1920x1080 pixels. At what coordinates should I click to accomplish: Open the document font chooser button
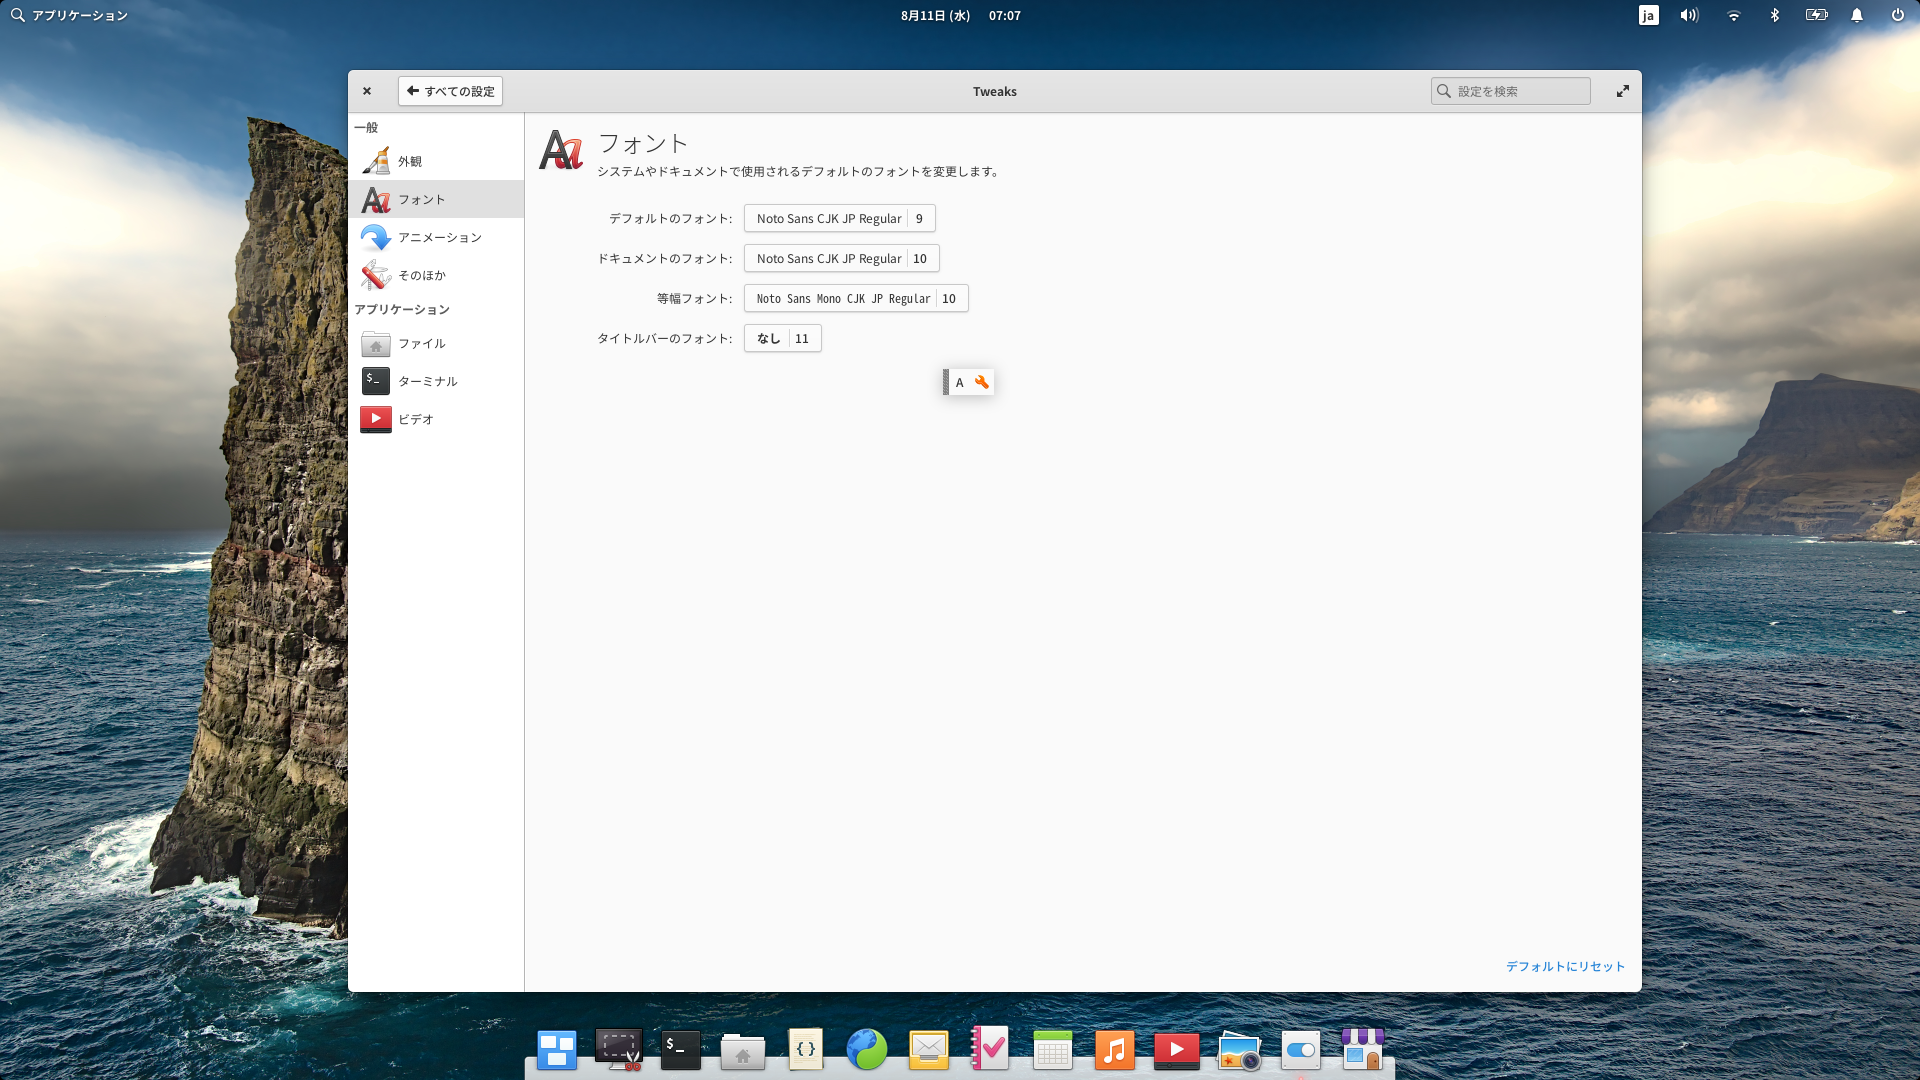point(841,258)
